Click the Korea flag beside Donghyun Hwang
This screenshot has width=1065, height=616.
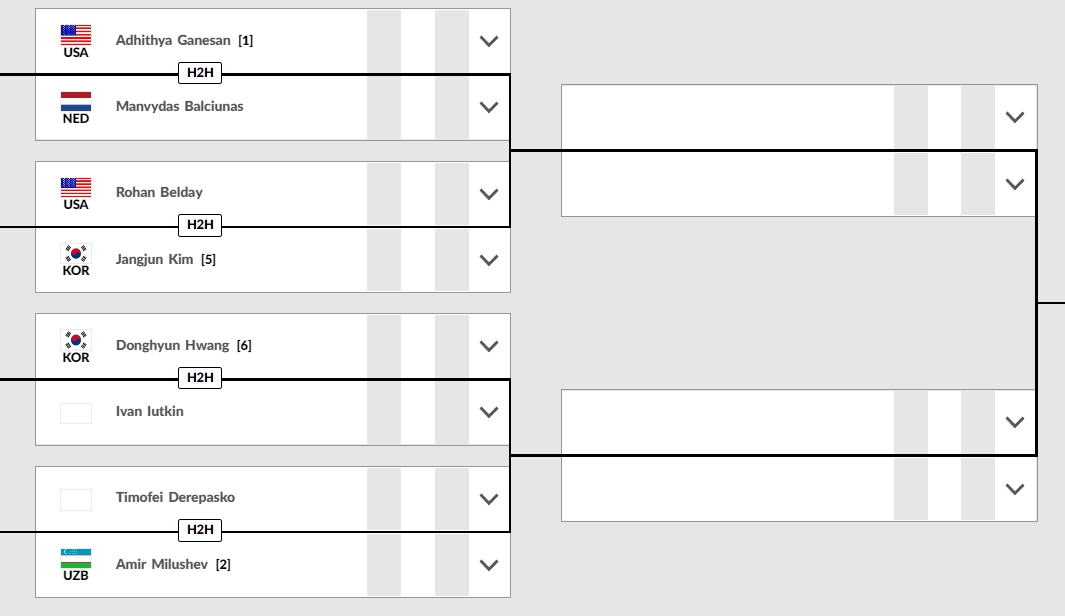(x=76, y=340)
